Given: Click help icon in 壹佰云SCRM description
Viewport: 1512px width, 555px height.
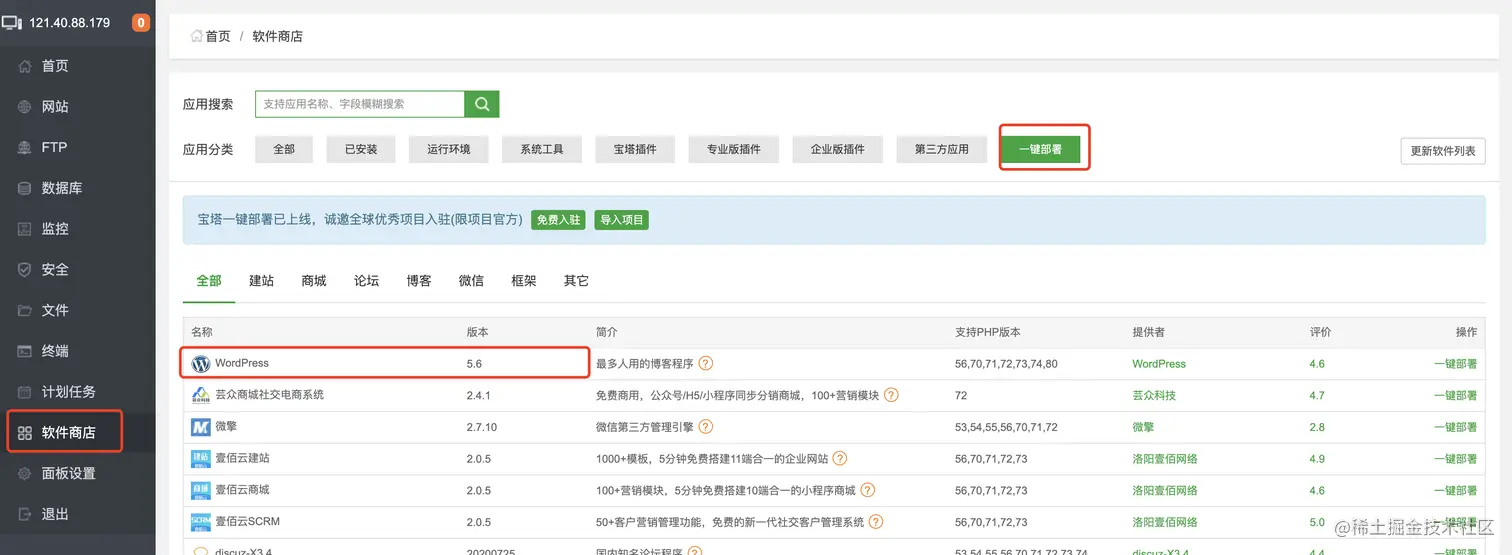Looking at the screenshot, I should click(877, 522).
